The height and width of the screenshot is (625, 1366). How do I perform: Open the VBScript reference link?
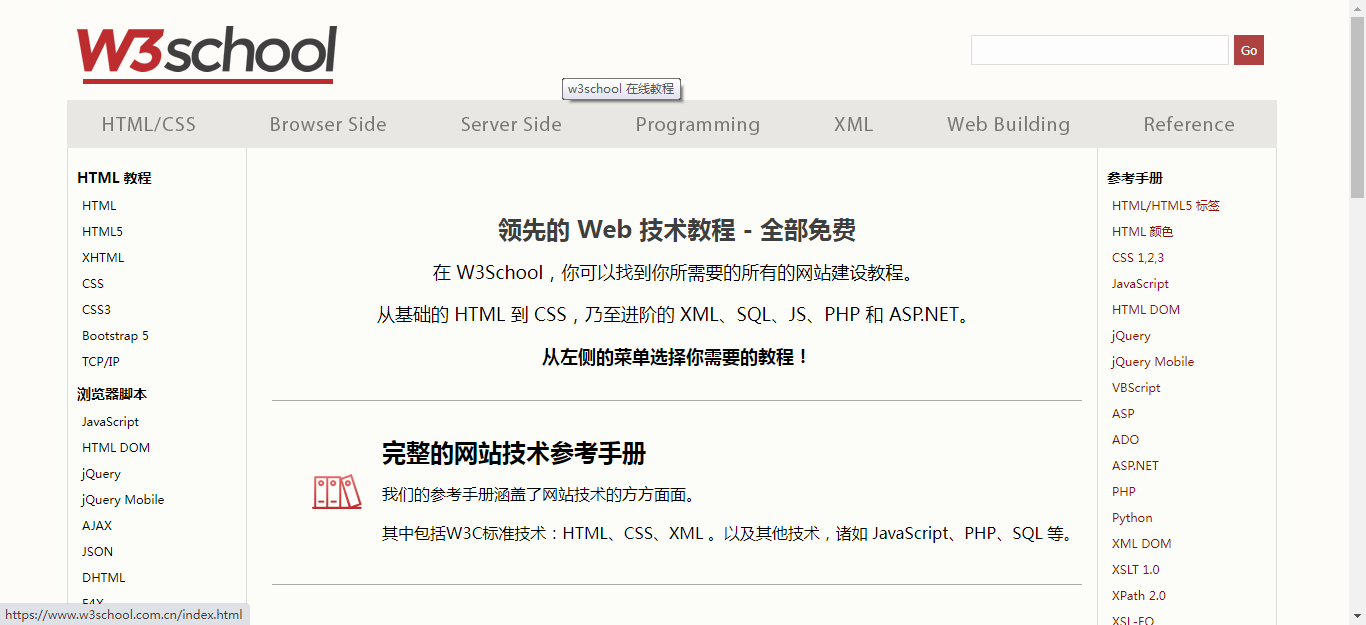tap(1136, 387)
